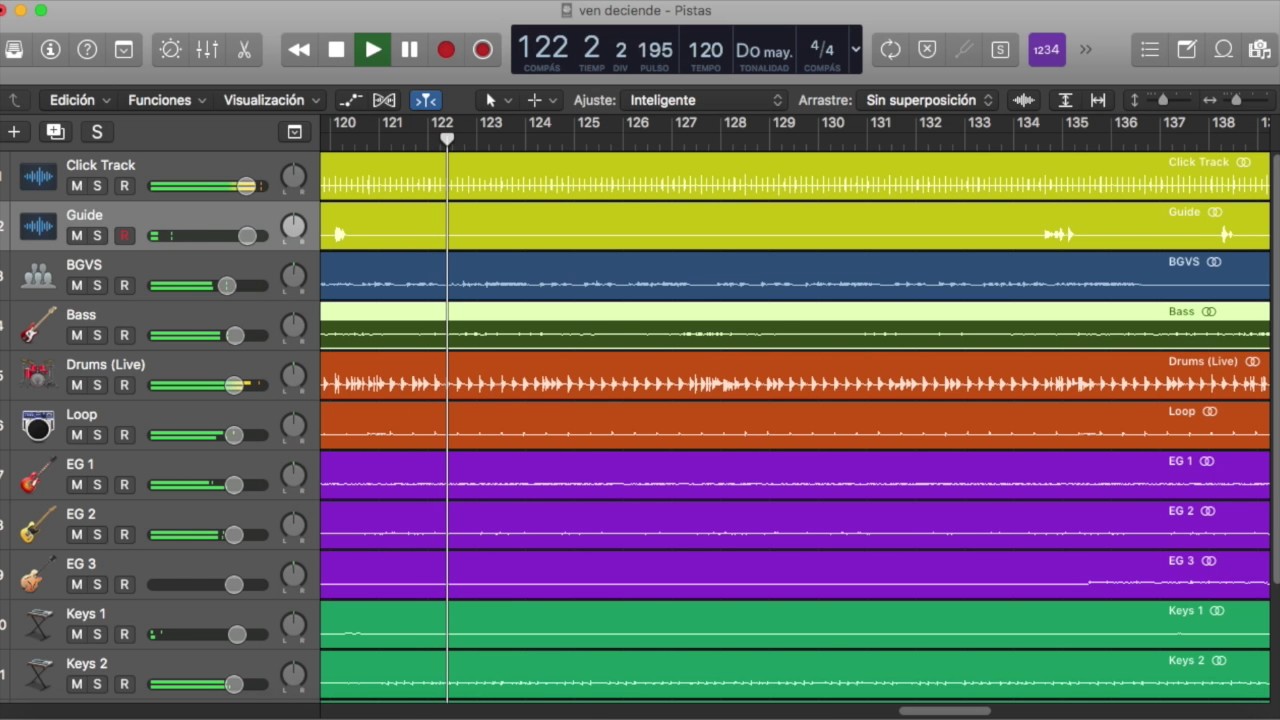This screenshot has height=720, width=1280.
Task: Click the Toolbar show/hide button
Action: click(x=124, y=49)
